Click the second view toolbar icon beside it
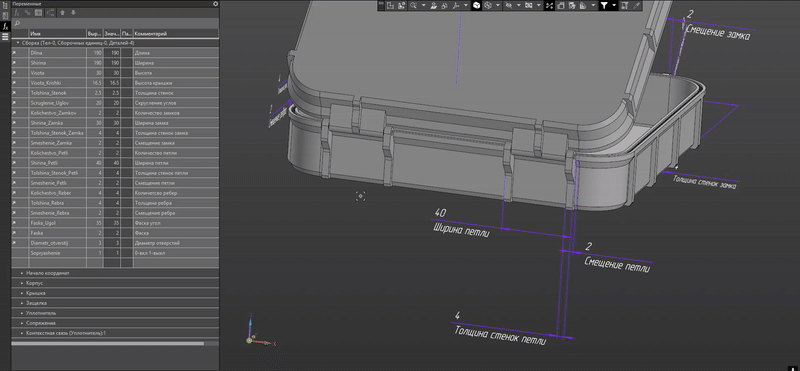The height and width of the screenshot is (371, 800). pos(402,6)
